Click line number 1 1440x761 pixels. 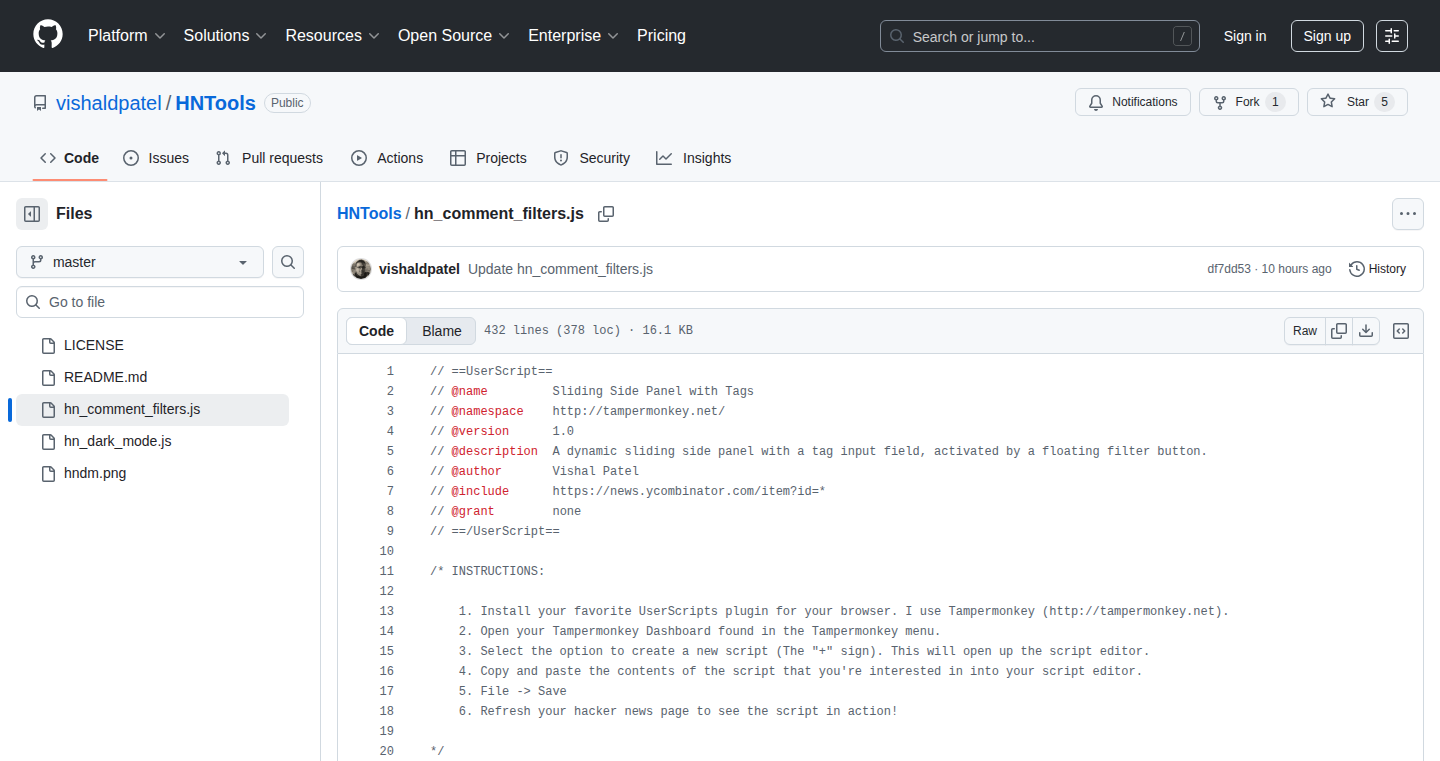[x=390, y=371]
